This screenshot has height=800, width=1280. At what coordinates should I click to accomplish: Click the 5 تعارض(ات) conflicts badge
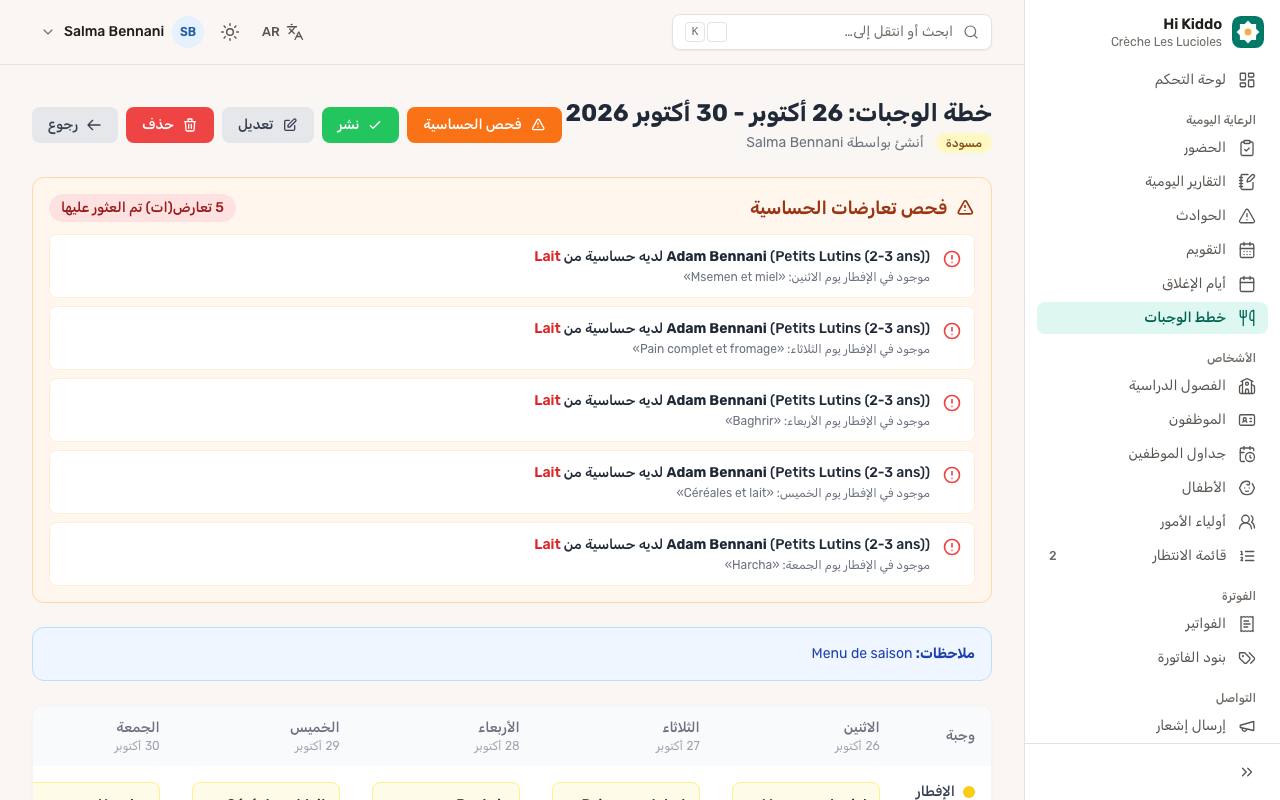click(x=143, y=208)
